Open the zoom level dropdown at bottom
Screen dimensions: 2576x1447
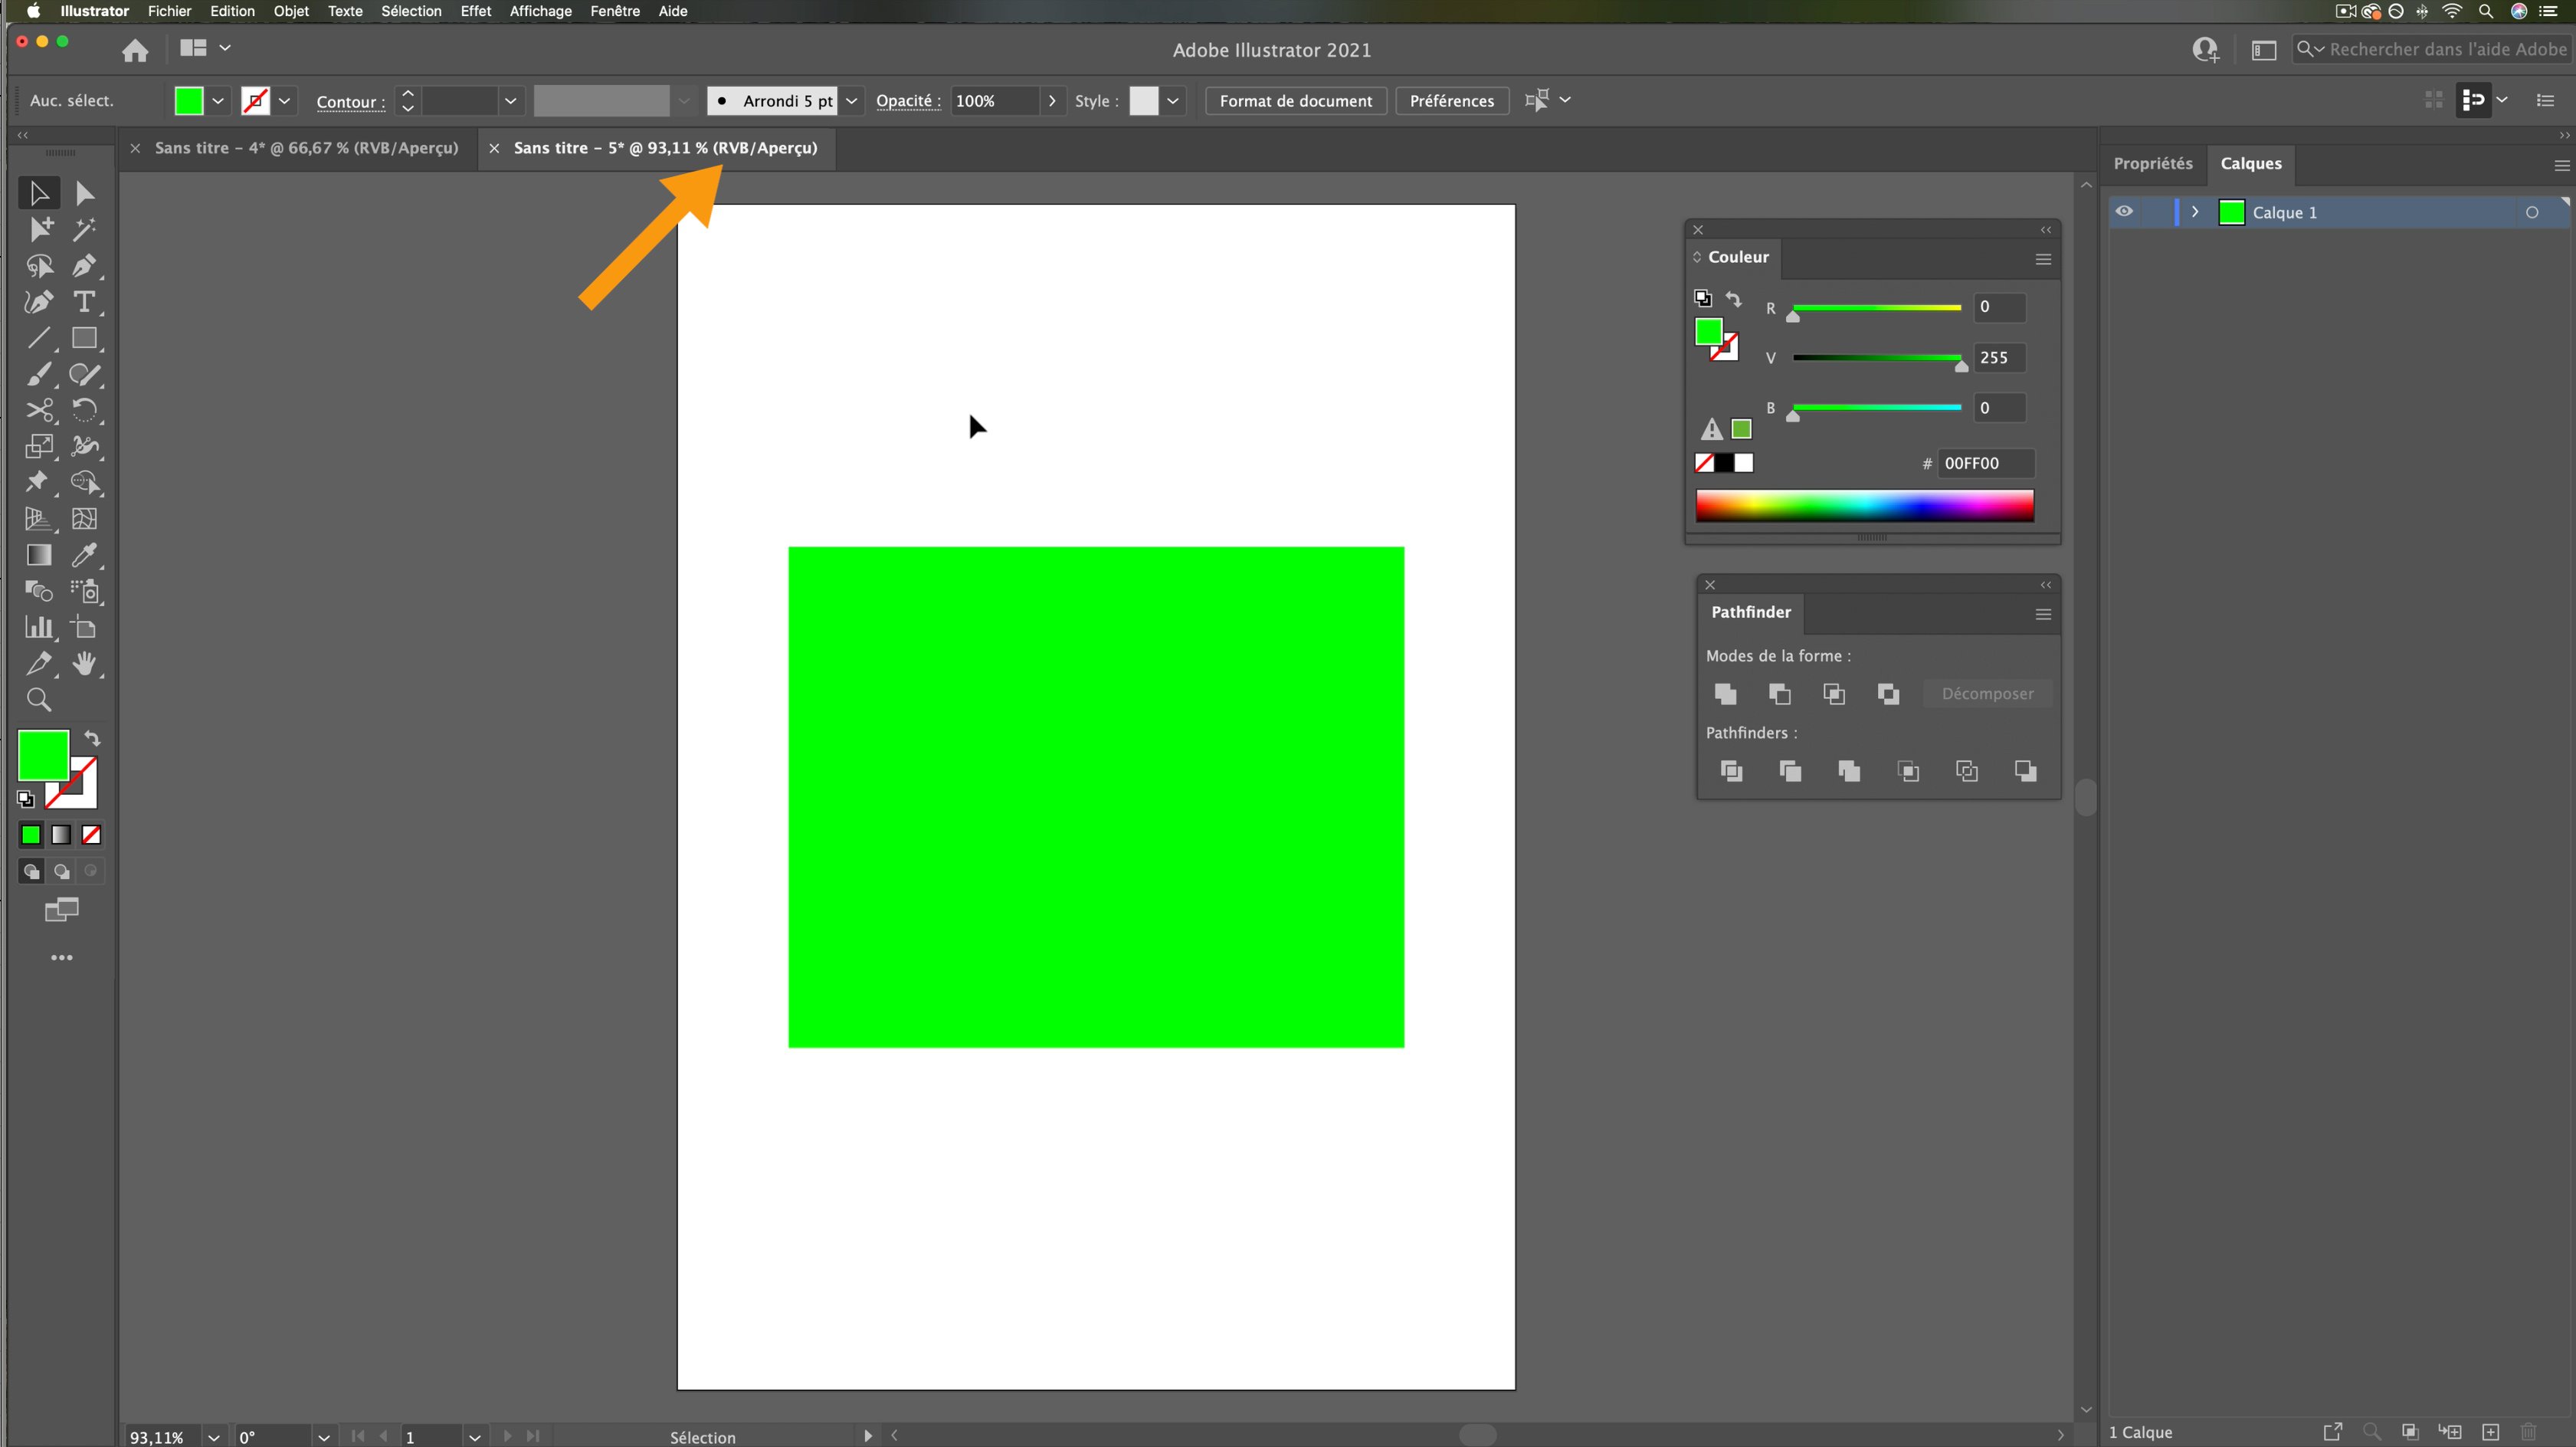[x=213, y=1437]
